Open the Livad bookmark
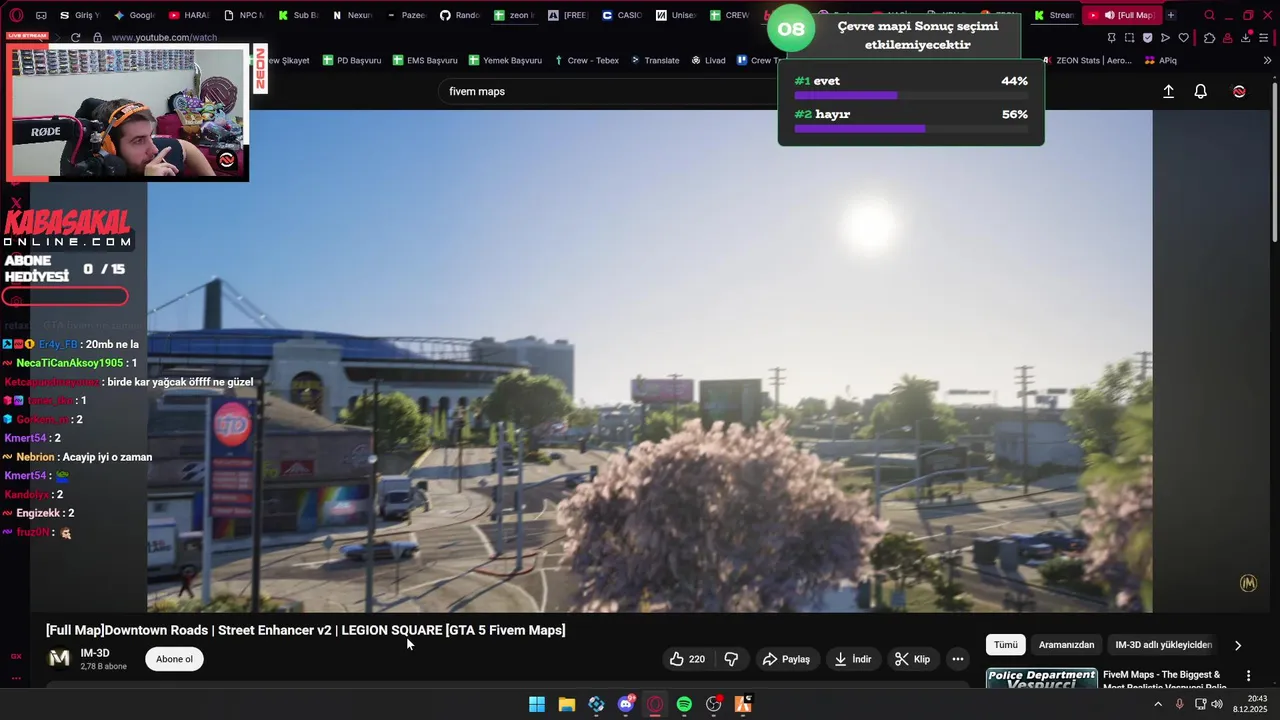The height and width of the screenshot is (720, 1280). point(707,60)
